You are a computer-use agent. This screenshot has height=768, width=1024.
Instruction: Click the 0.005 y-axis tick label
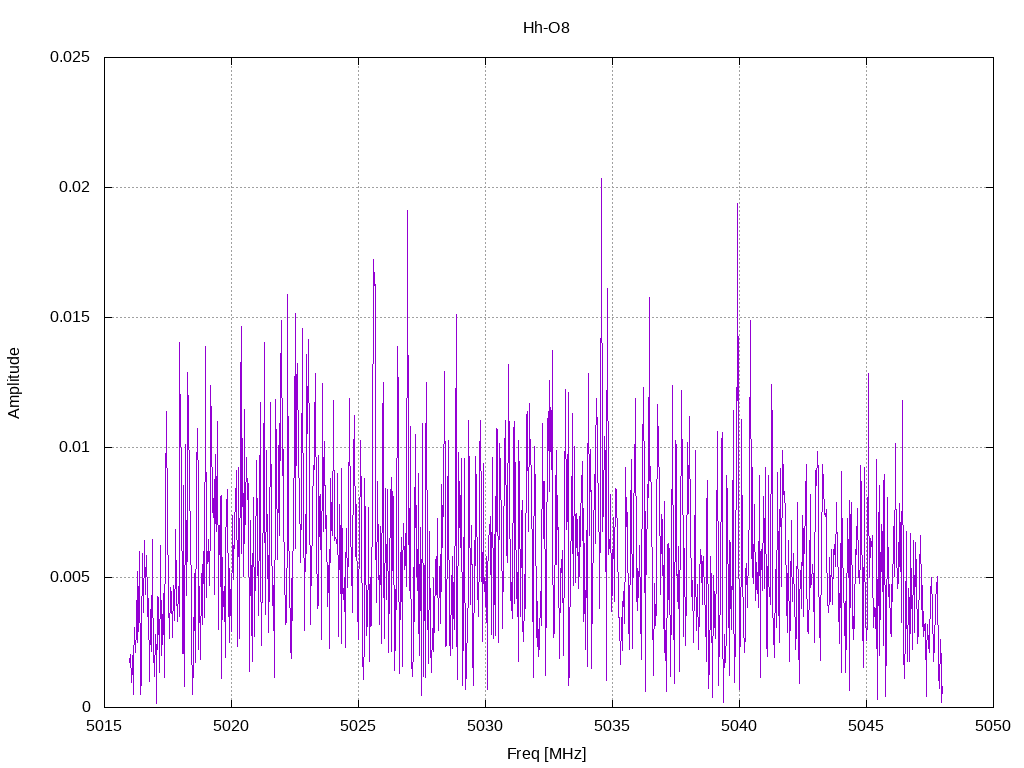pyautogui.click(x=70, y=577)
